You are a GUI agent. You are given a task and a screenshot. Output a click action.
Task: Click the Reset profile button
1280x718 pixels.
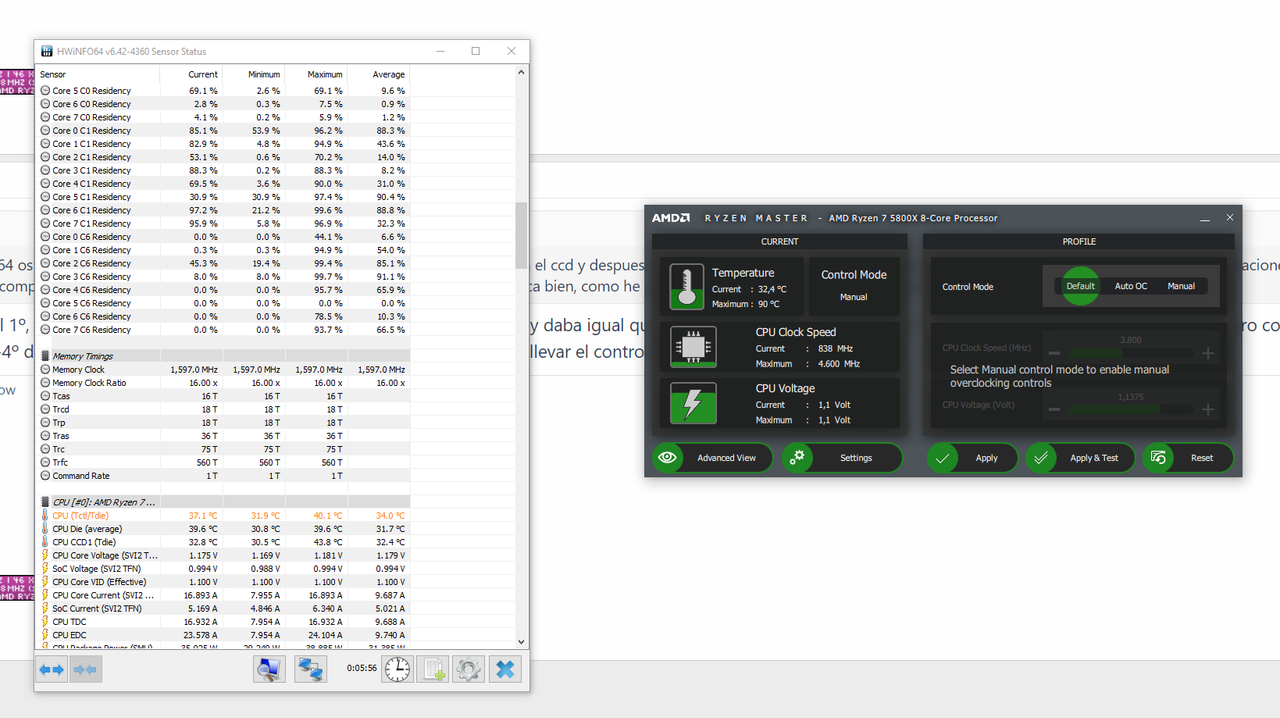pyautogui.click(x=1189, y=458)
